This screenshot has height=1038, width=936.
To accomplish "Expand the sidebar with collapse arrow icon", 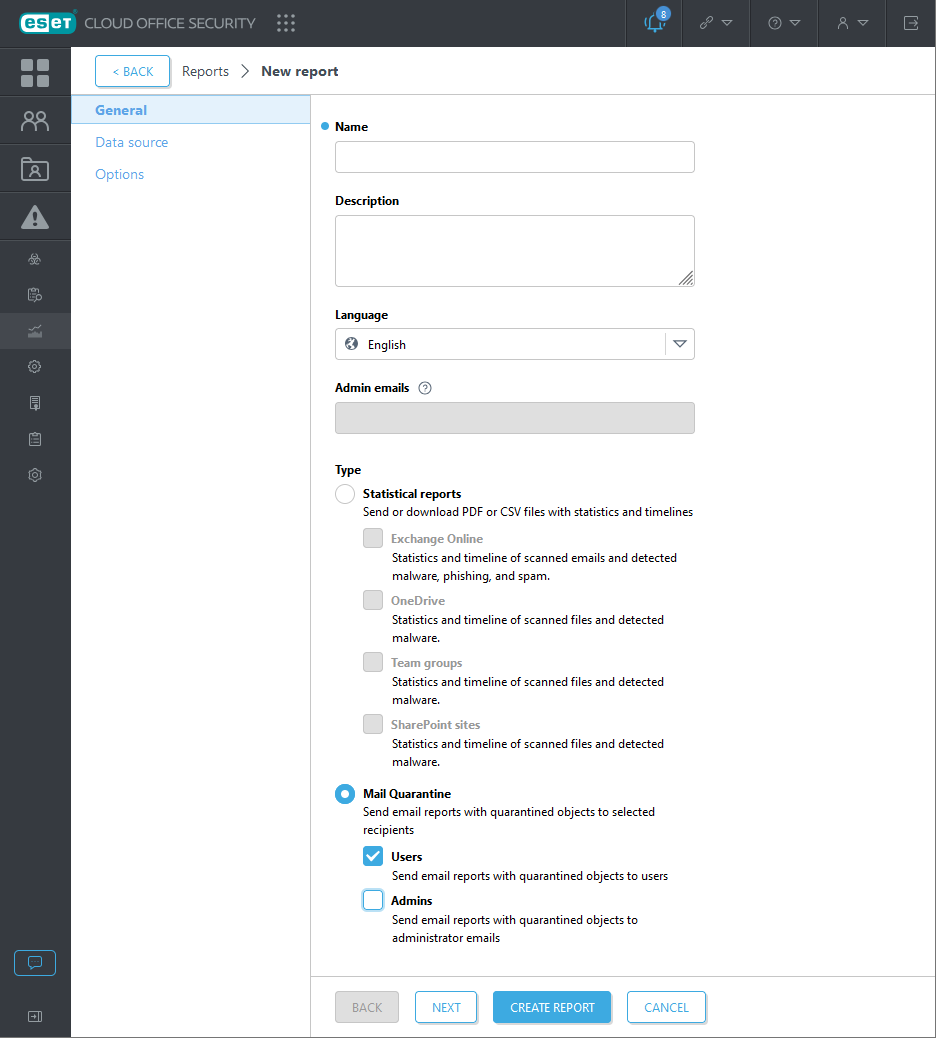I will click(35, 1016).
